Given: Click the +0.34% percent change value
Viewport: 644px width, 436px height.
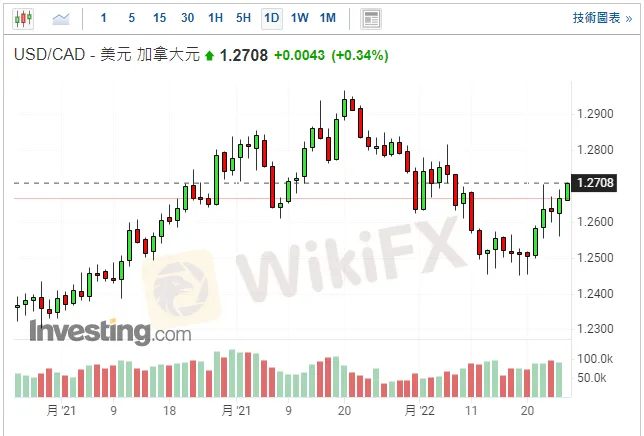Looking at the screenshot, I should [359, 55].
